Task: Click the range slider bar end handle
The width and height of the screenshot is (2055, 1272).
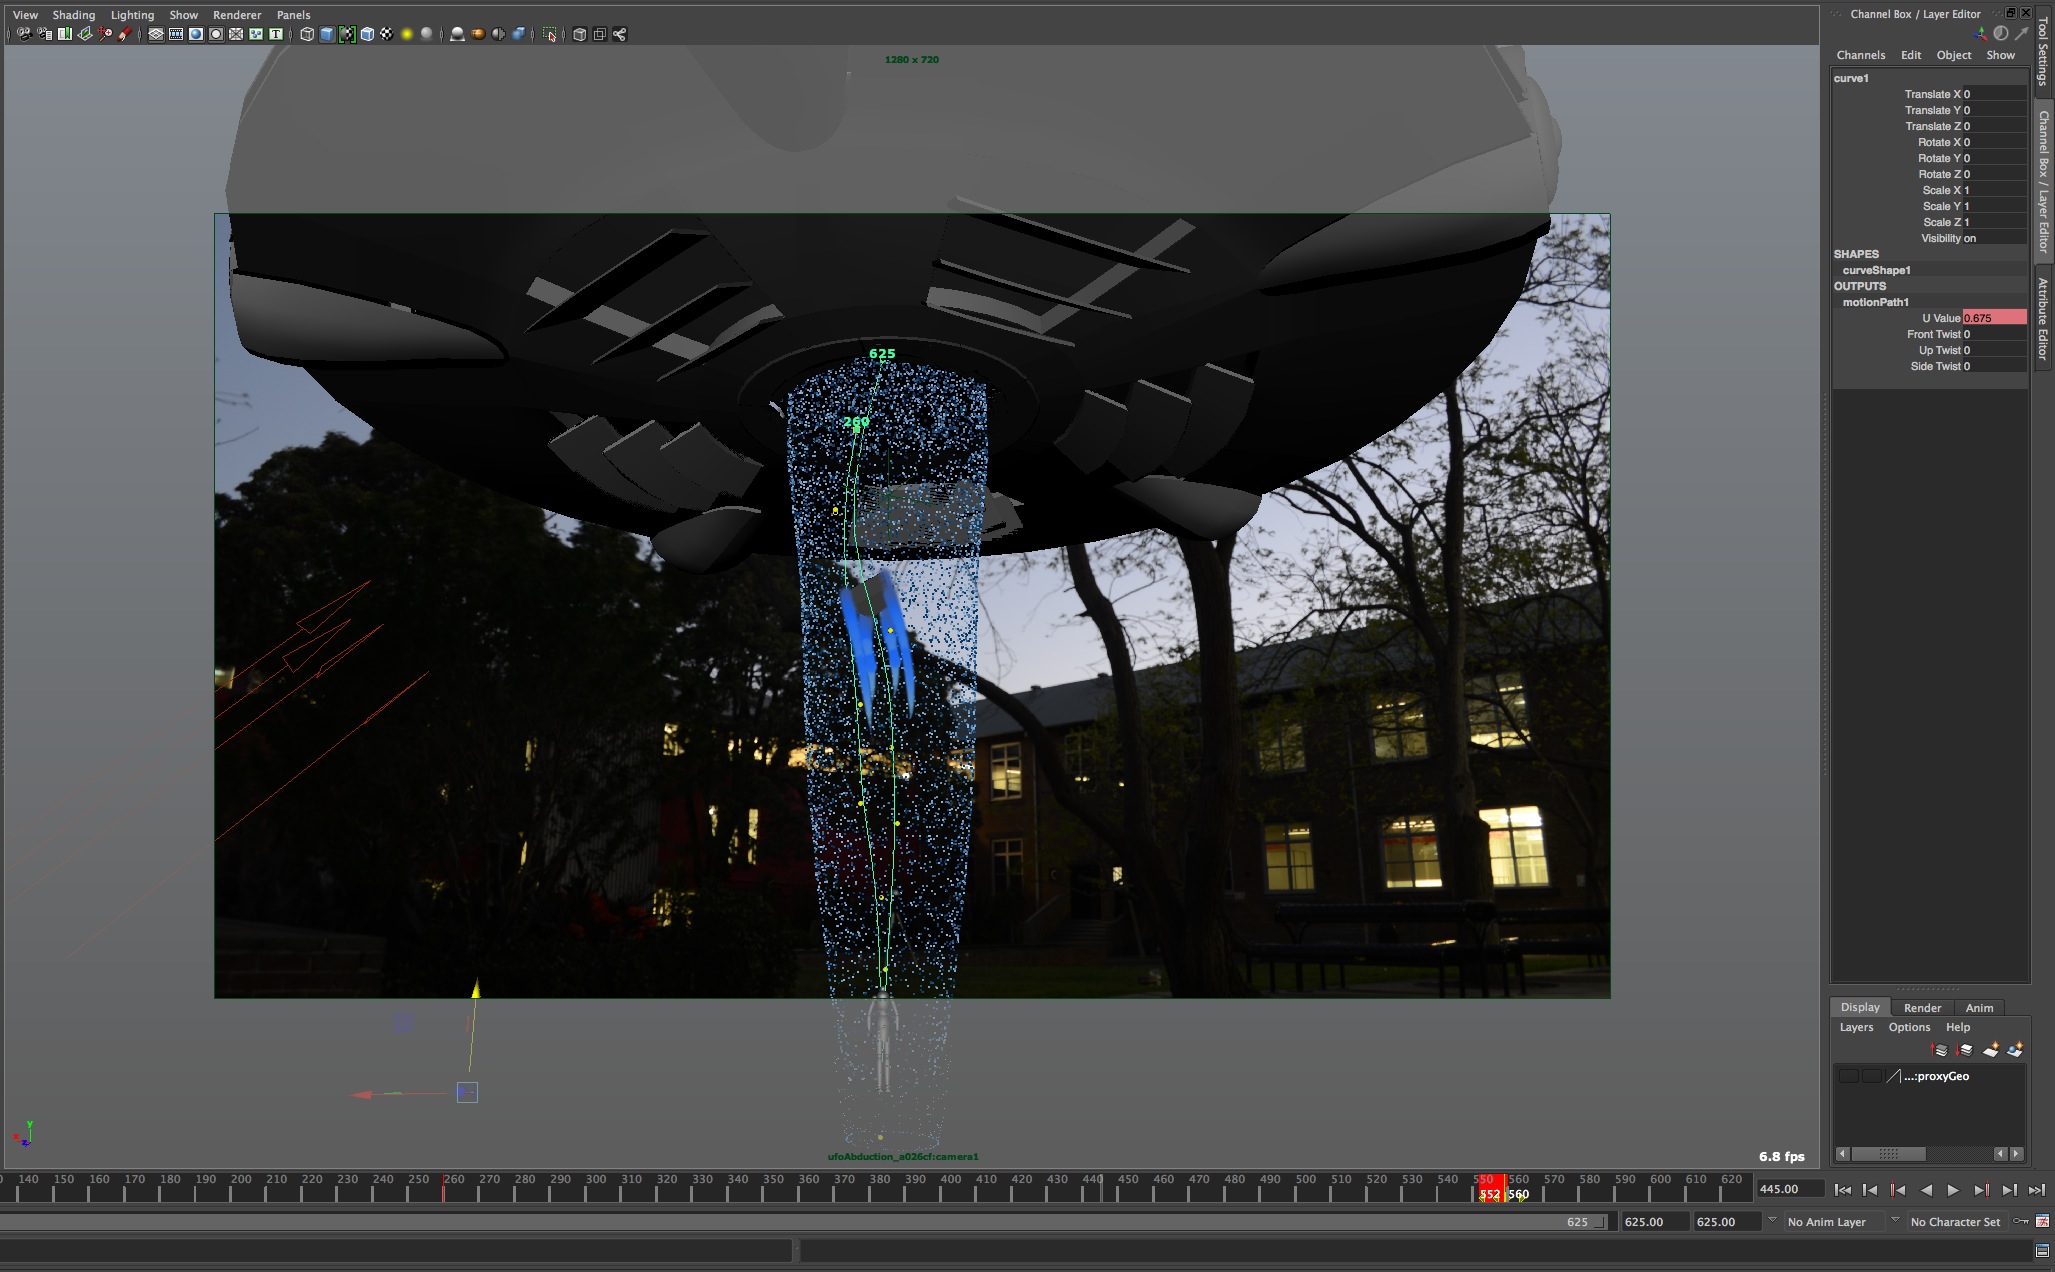Action: pyautogui.click(x=1600, y=1222)
